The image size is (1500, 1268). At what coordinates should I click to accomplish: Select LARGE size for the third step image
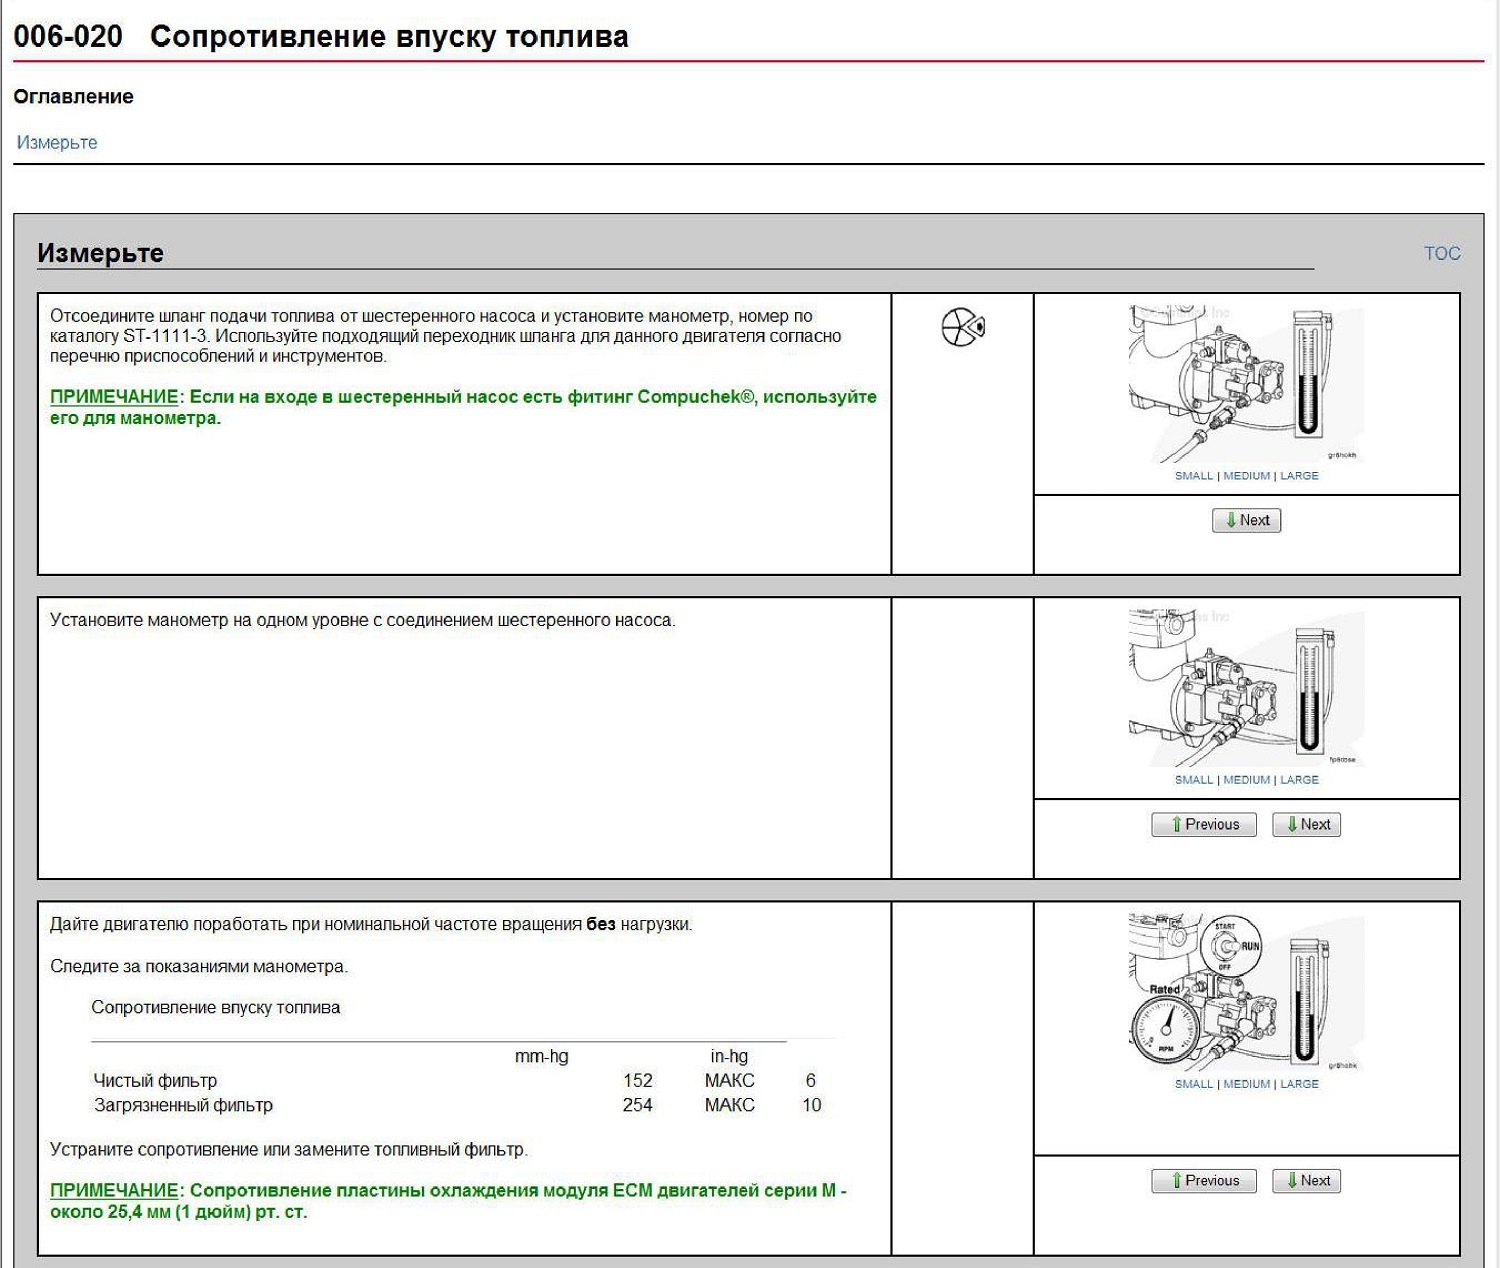pyautogui.click(x=1299, y=1084)
